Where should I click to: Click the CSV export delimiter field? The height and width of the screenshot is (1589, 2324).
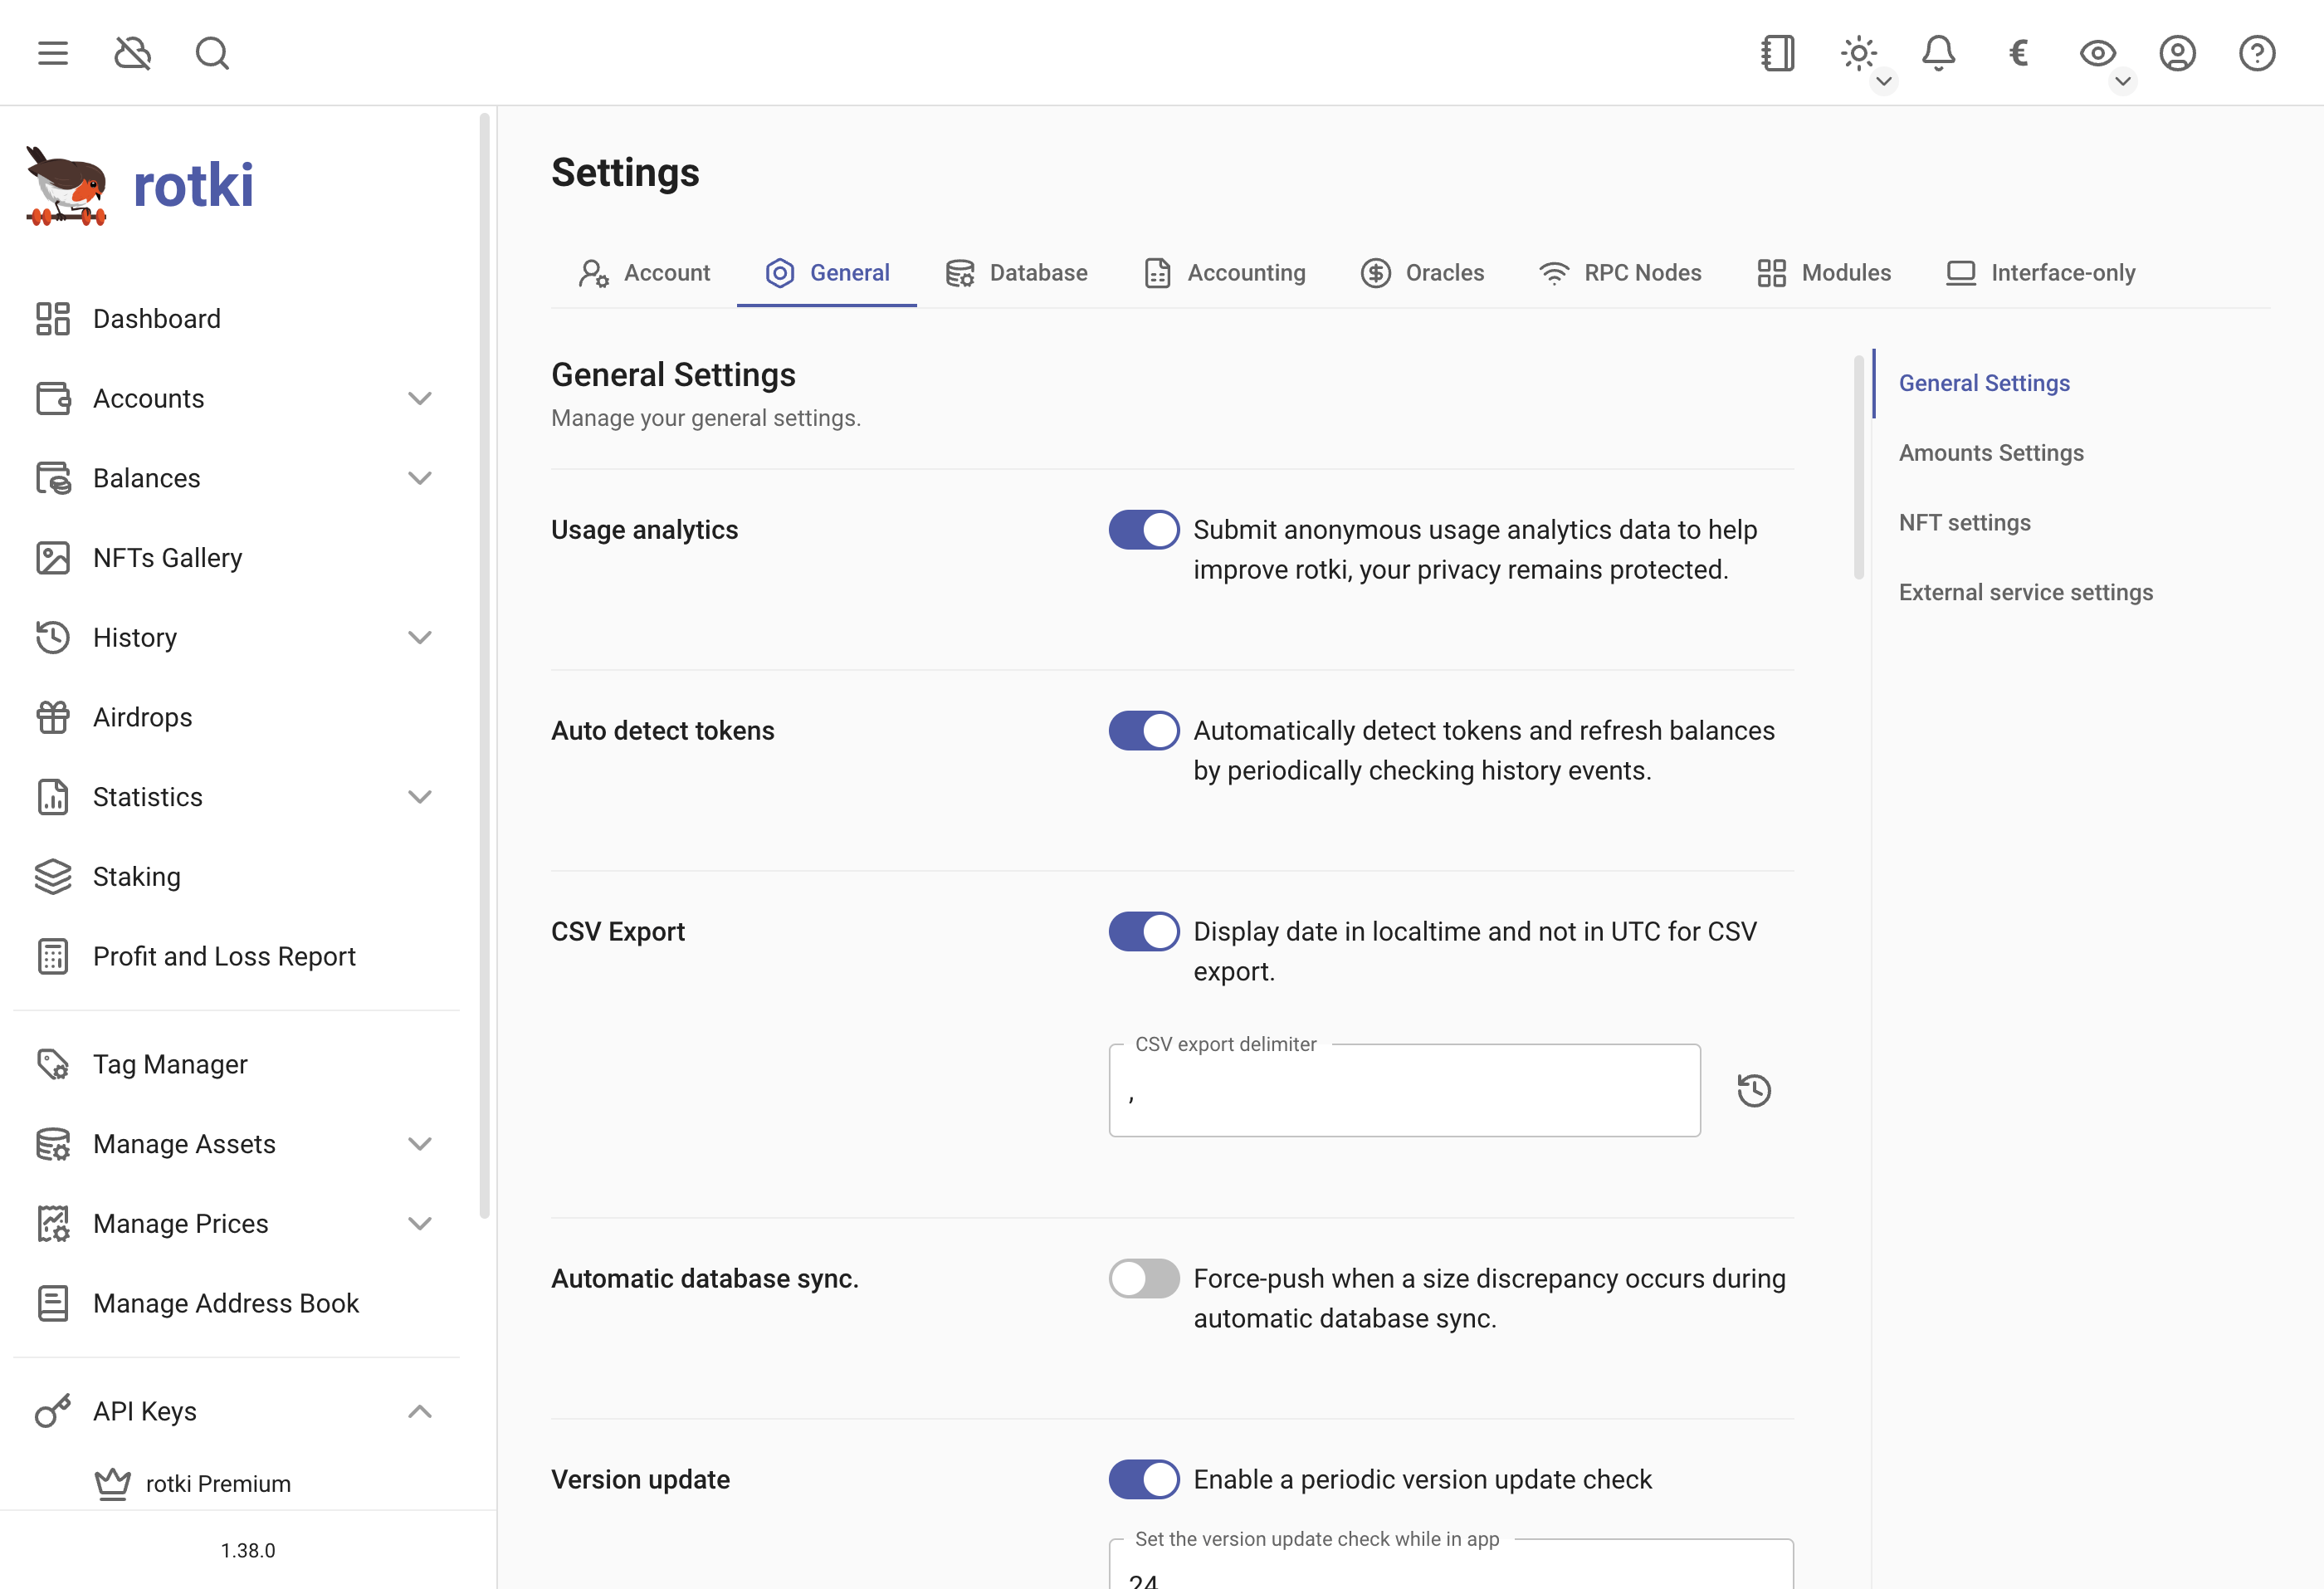(1404, 1091)
